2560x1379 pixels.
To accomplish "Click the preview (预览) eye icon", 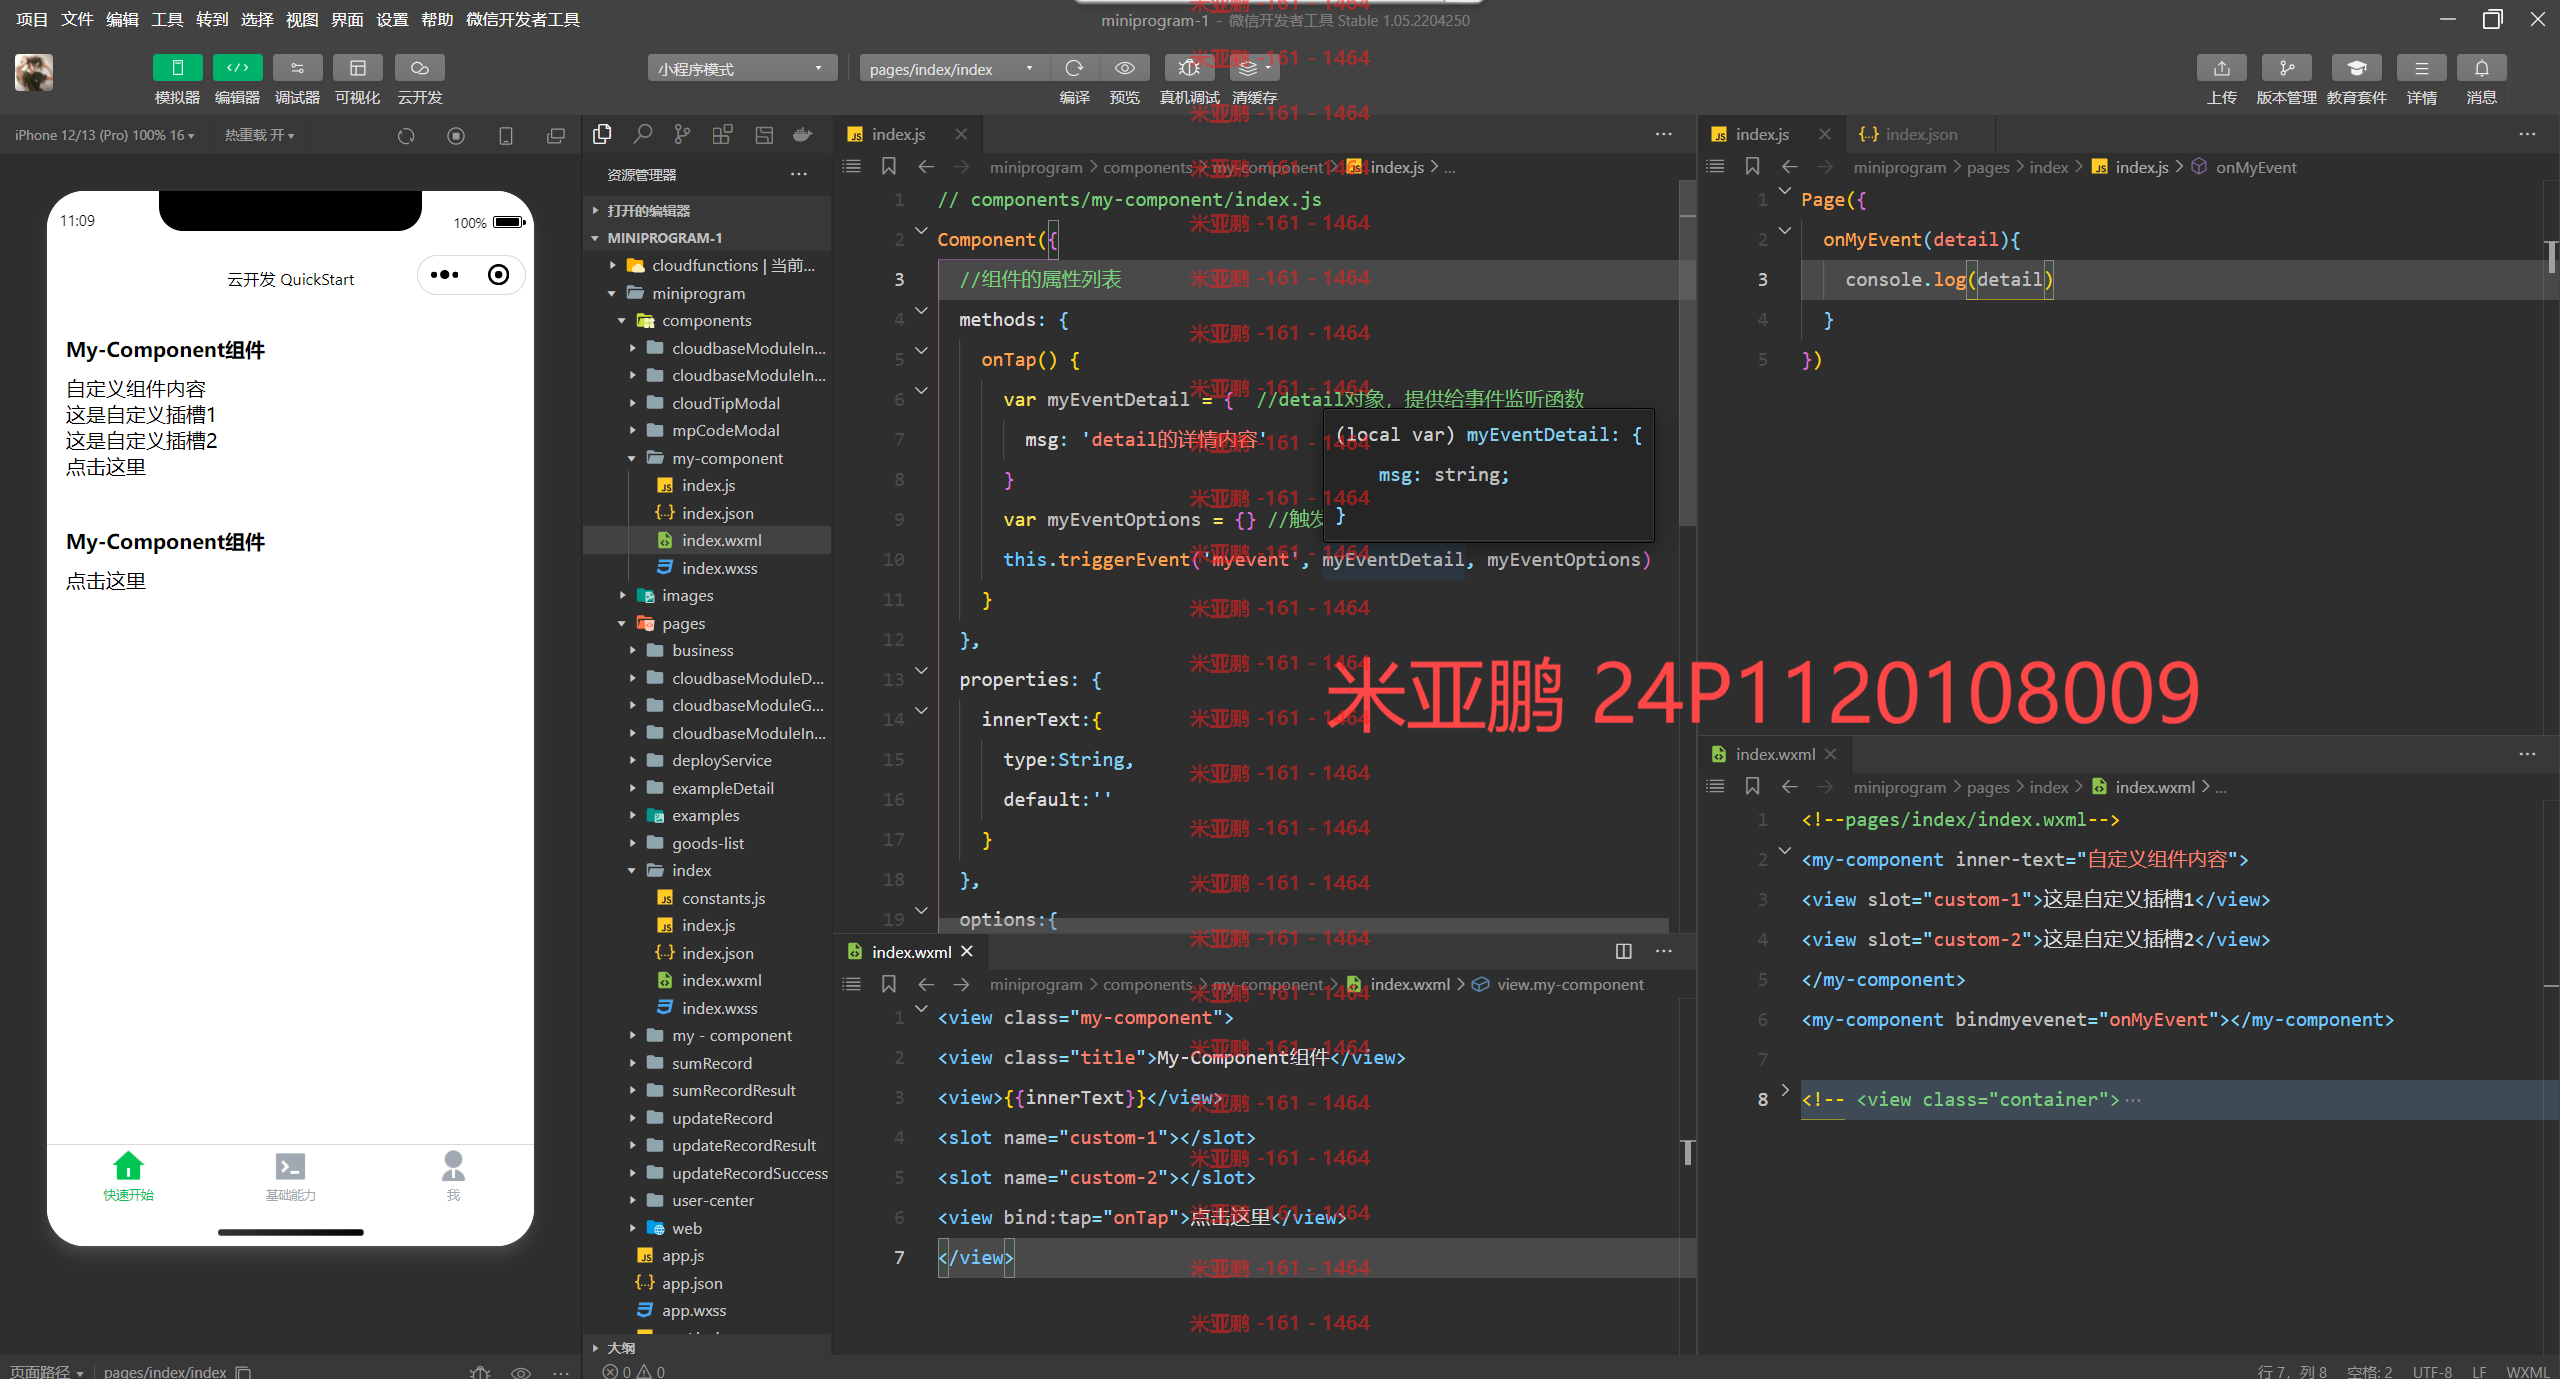I will pos(1124,68).
